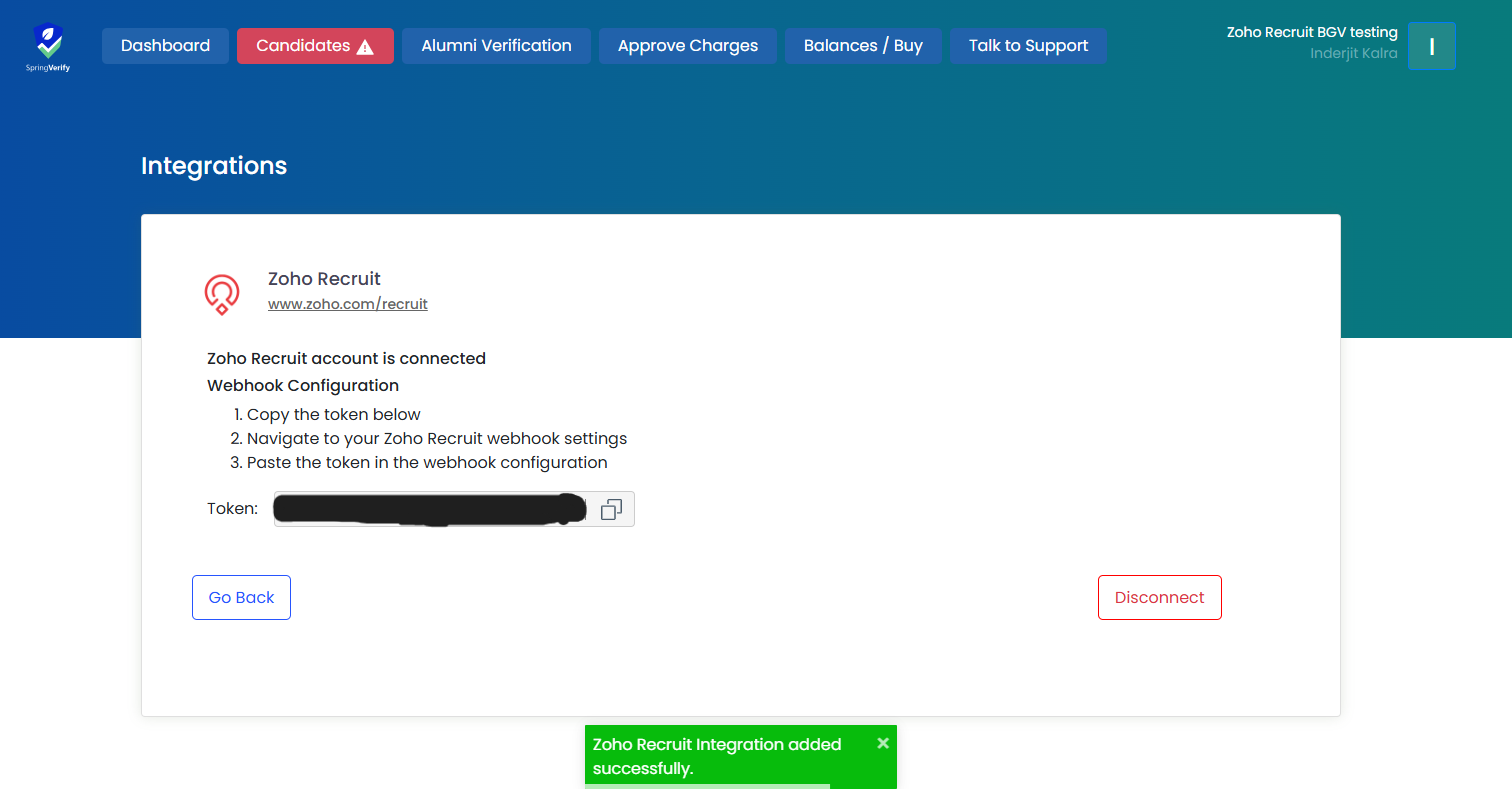Click 'Zoho Recruit account is connected' text

point(346,358)
